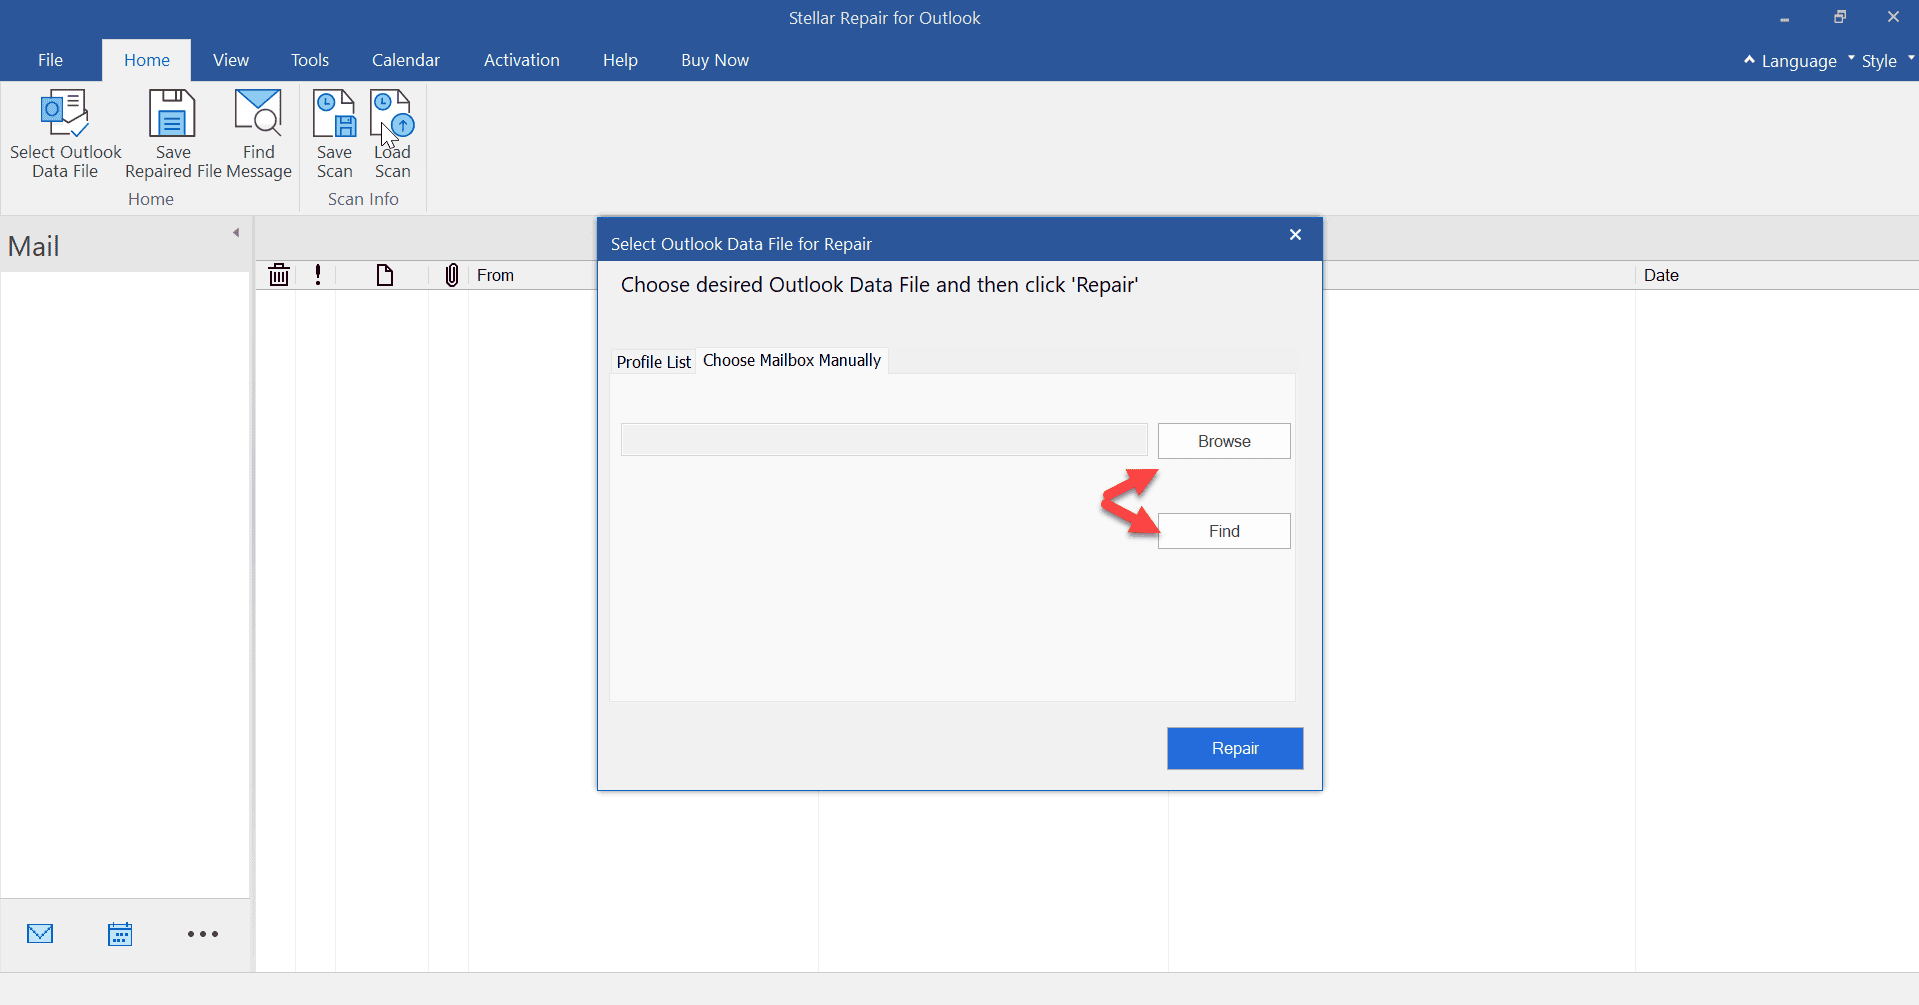This screenshot has height=1005, width=1919.
Task: Click the Repair button
Action: click(x=1235, y=748)
